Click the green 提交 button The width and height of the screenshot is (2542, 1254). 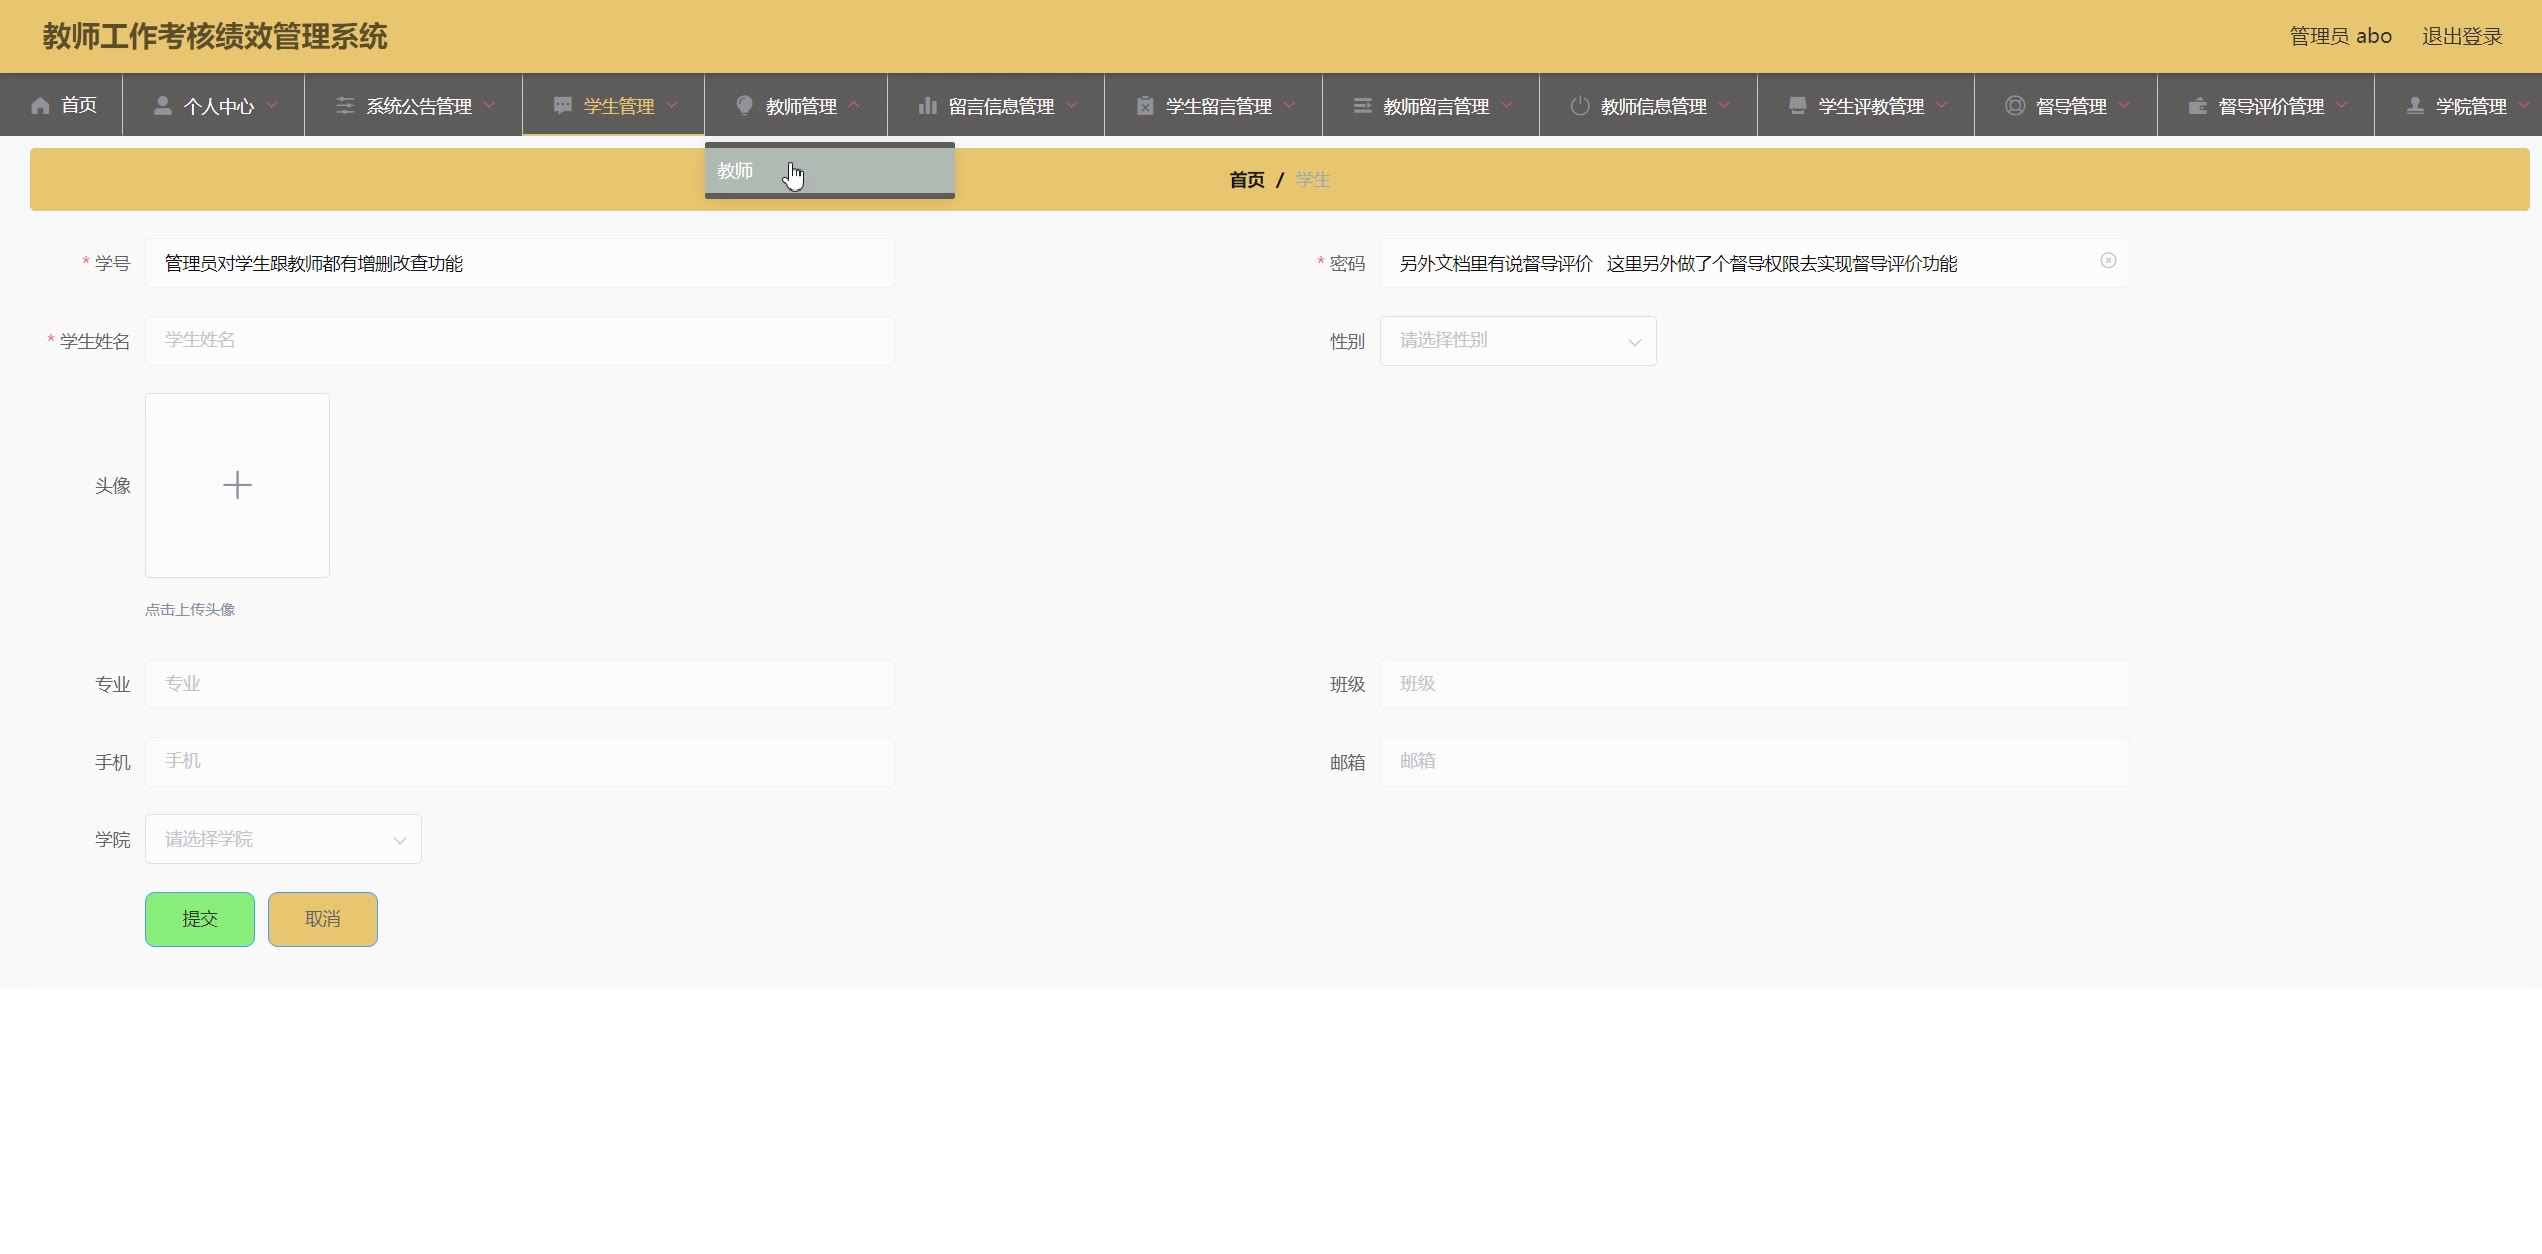point(200,919)
